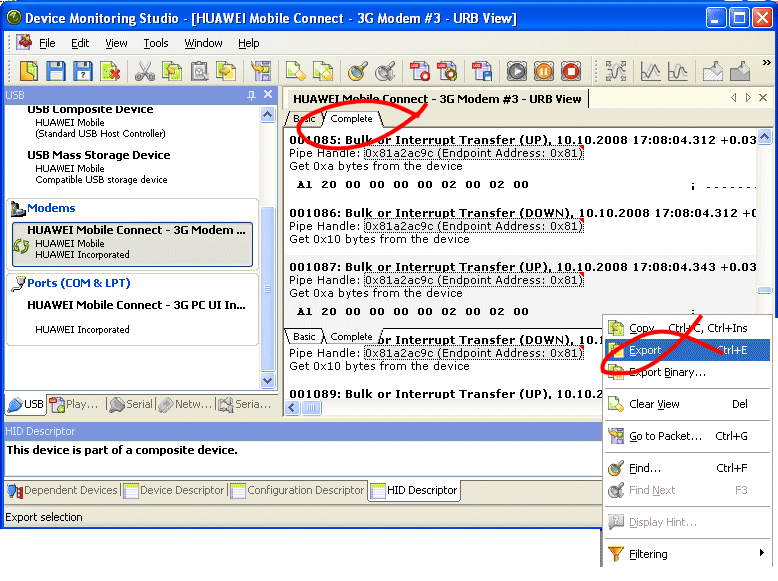Collapse the Ports (COM & LPT) category
This screenshot has height=581, width=778.
[78, 283]
